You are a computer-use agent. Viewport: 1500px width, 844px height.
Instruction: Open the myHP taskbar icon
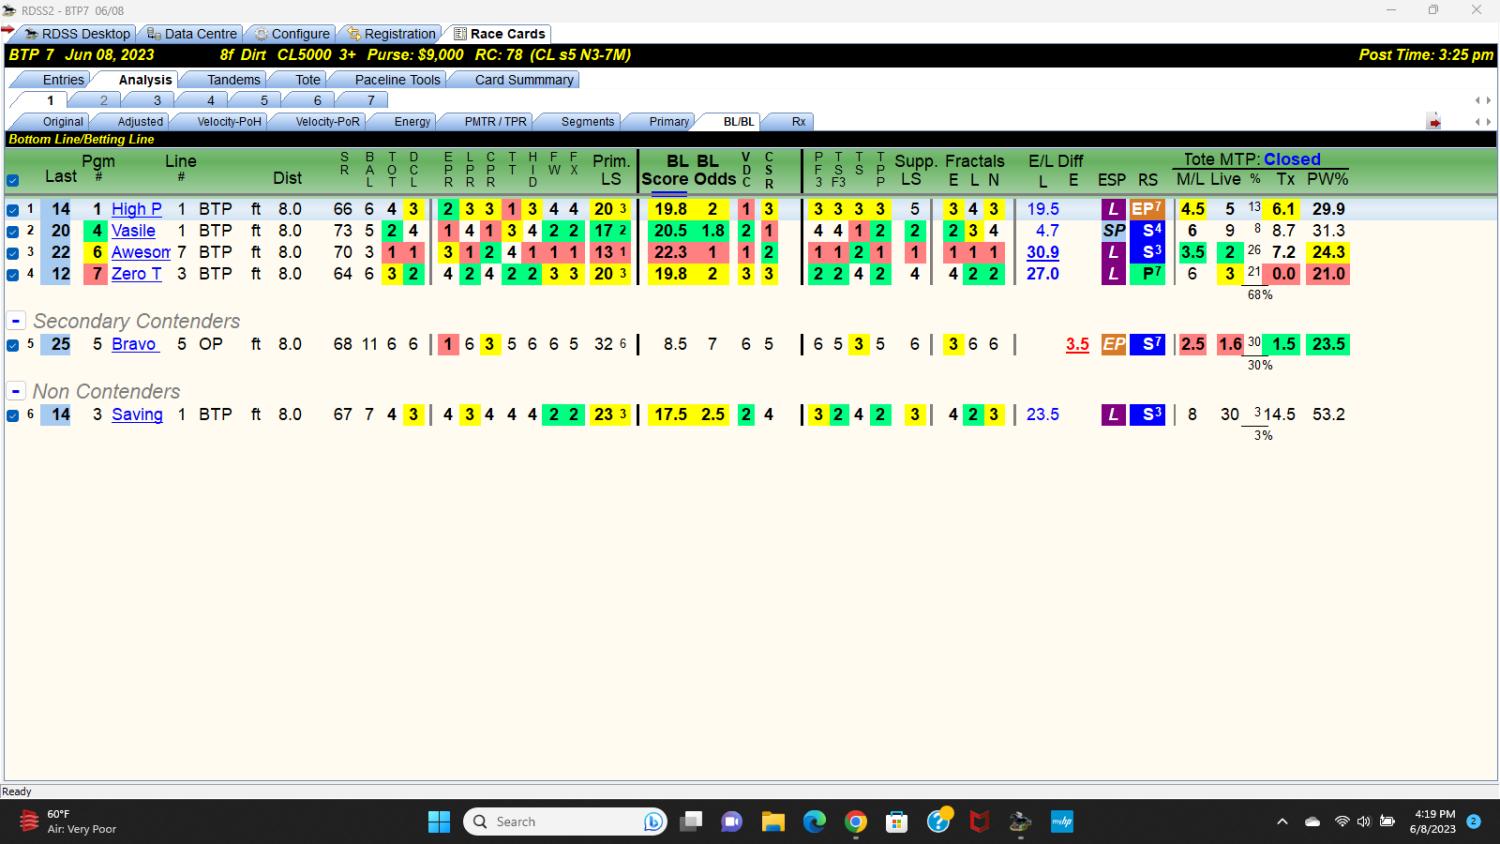(1062, 822)
